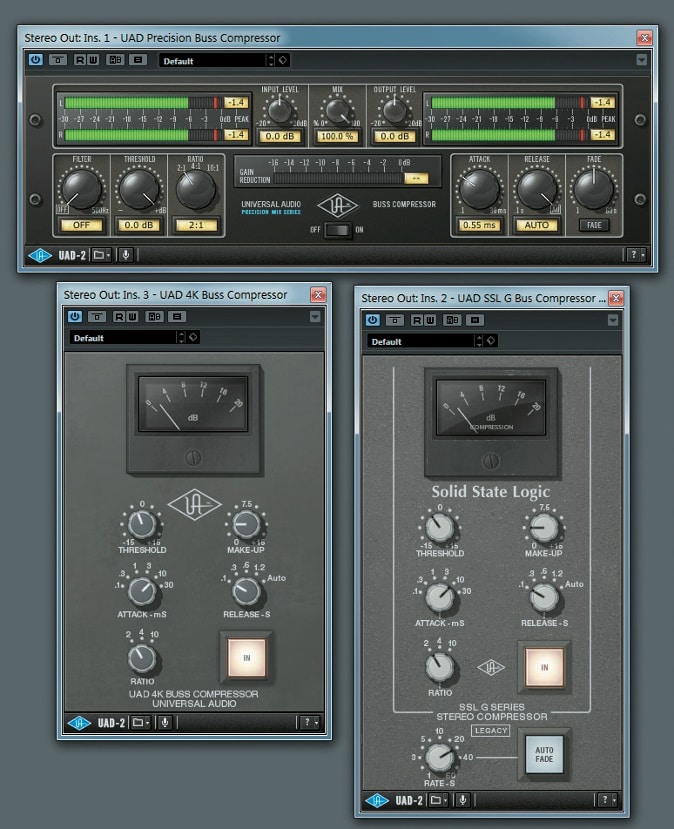Expand top-right arrow menu in Precision window
This screenshot has height=829, width=674.
coord(641,60)
